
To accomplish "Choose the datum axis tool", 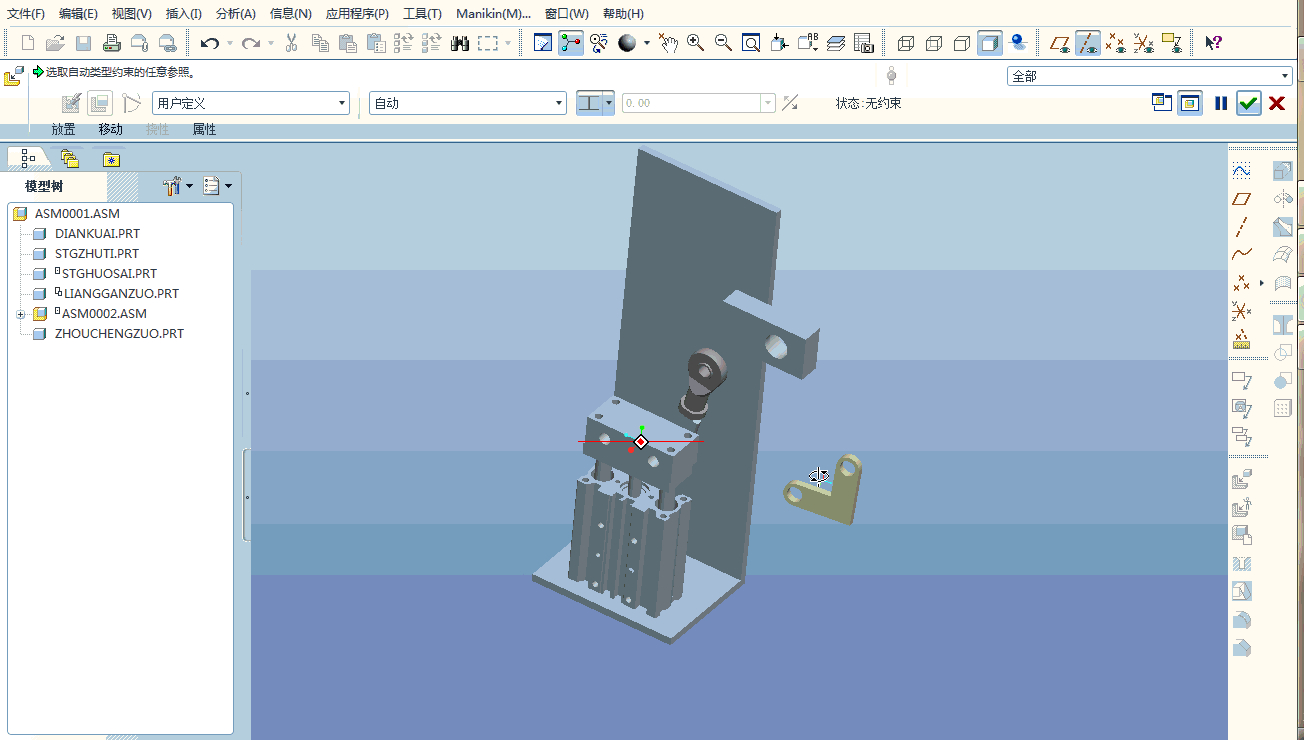I will click(1242, 227).
